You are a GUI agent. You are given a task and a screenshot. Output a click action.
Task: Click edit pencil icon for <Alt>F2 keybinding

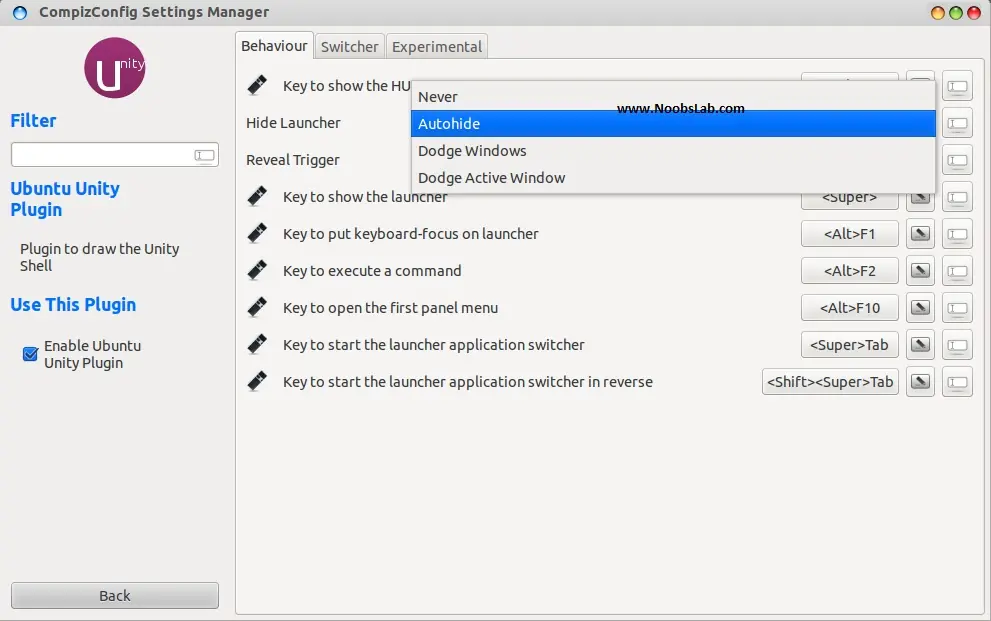(x=920, y=271)
